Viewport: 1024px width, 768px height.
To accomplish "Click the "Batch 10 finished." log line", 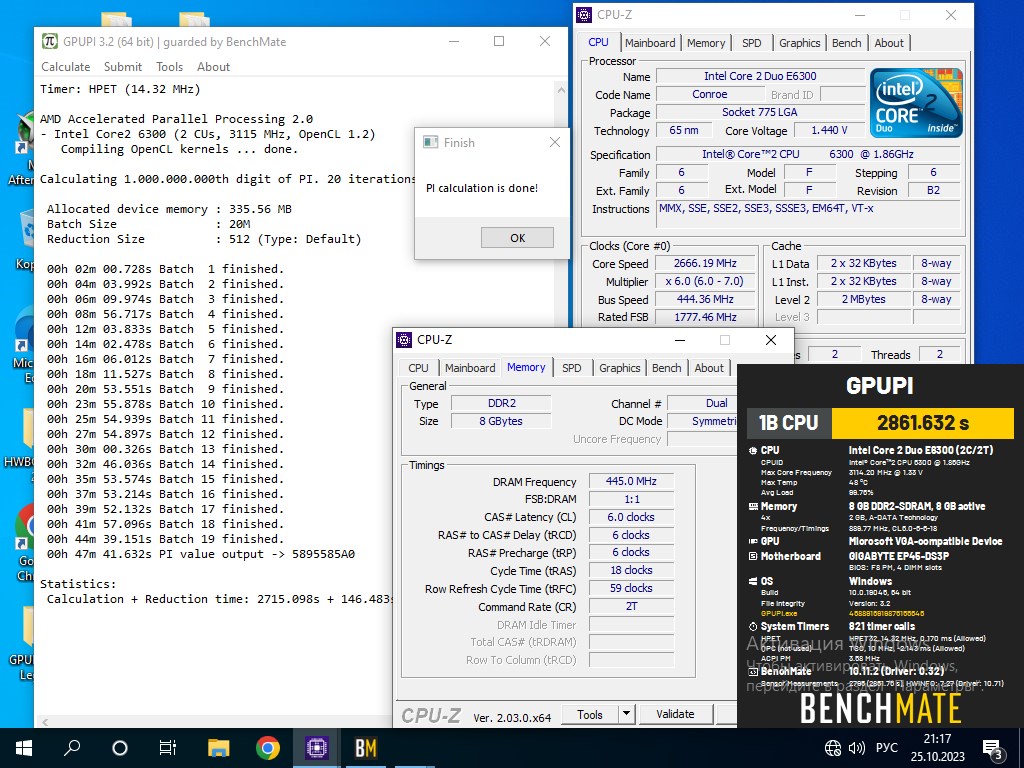I will click(x=165, y=404).
